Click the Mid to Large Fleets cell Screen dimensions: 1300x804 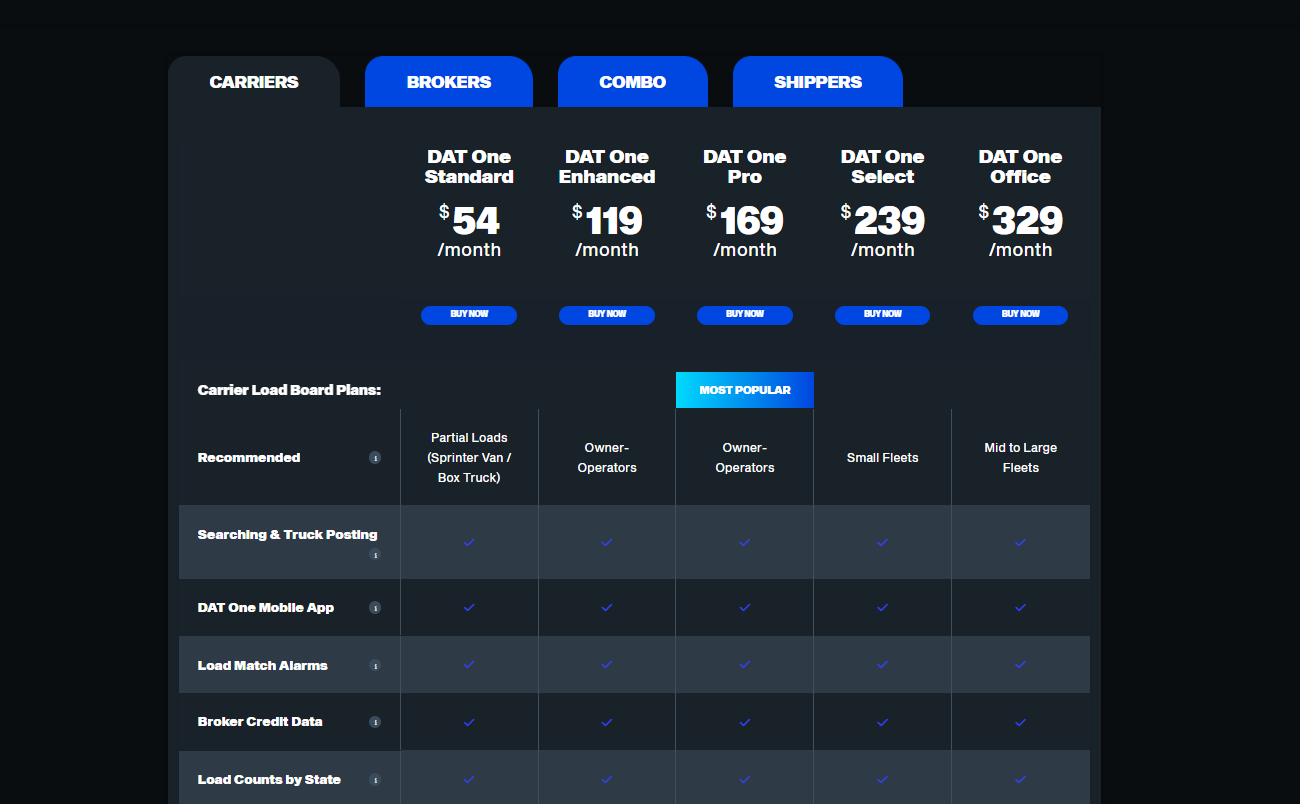pyautogui.click(x=1021, y=458)
